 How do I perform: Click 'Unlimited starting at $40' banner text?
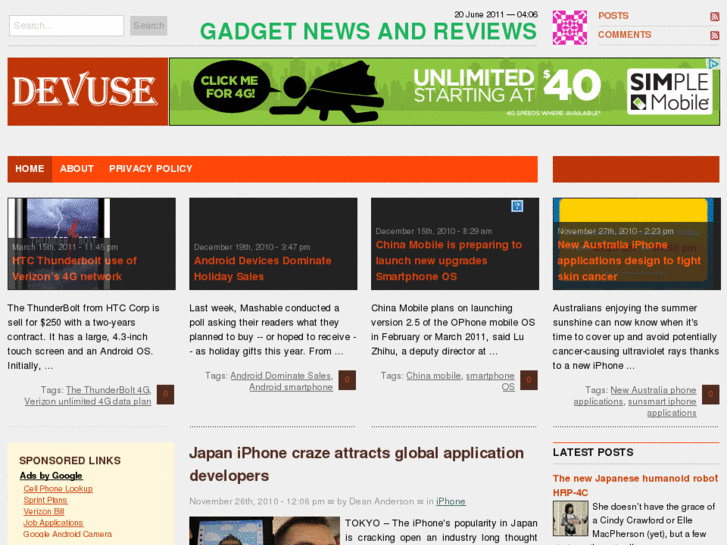pyautogui.click(x=507, y=85)
